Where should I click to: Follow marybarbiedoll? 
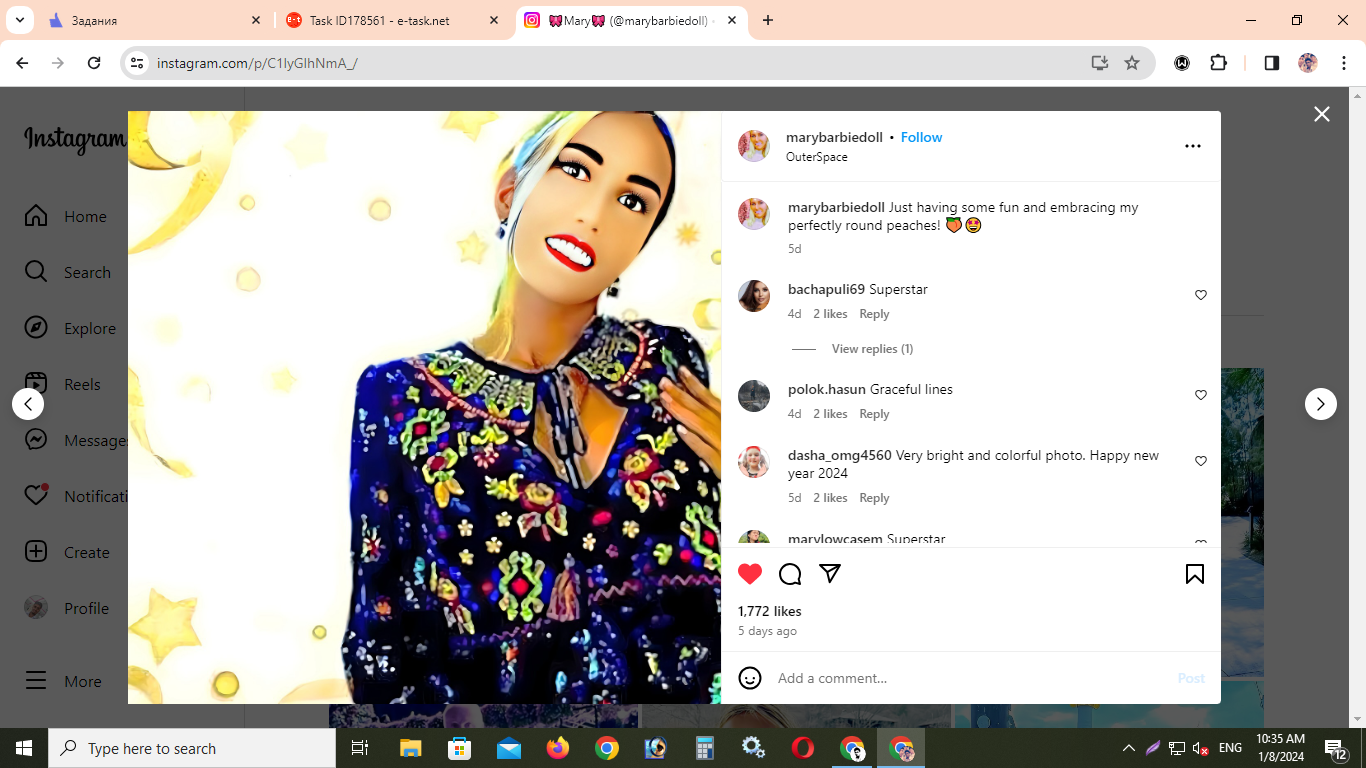pyautogui.click(x=922, y=137)
